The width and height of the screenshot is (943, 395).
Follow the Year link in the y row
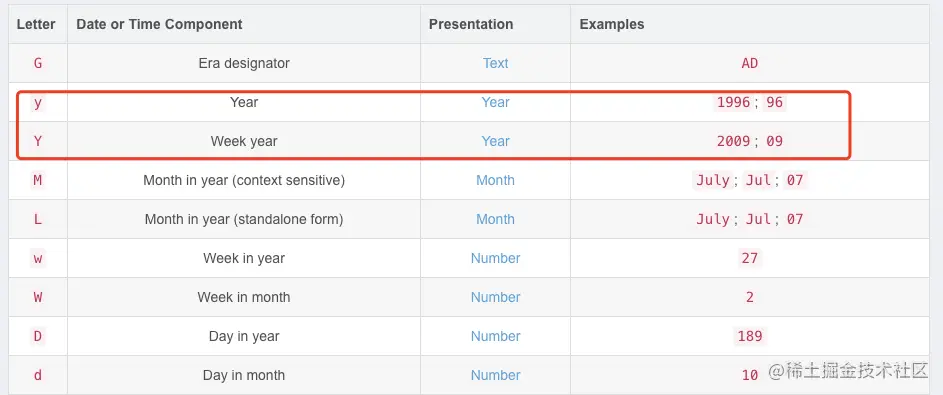(x=495, y=102)
